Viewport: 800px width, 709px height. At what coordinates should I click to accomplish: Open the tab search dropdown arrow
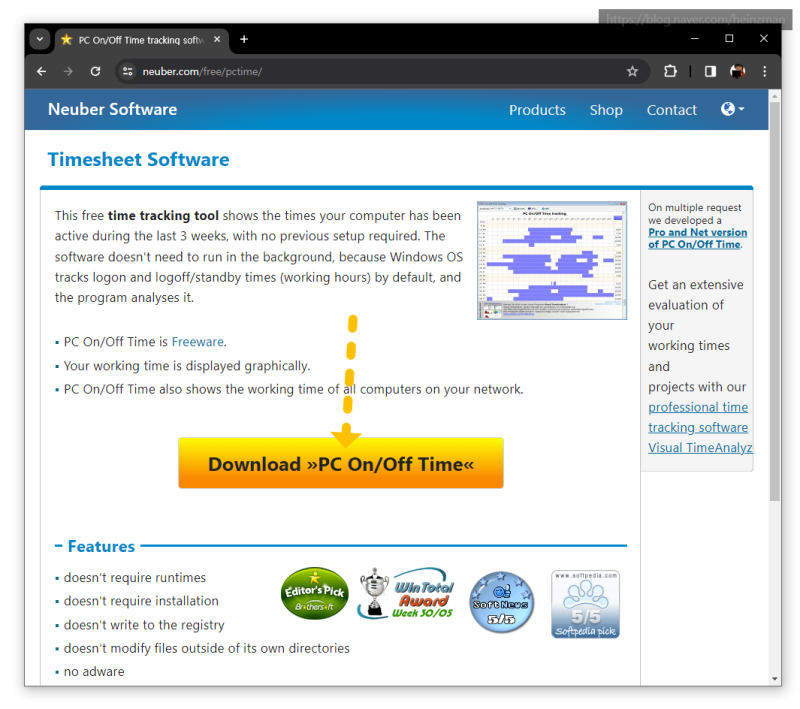(40, 39)
